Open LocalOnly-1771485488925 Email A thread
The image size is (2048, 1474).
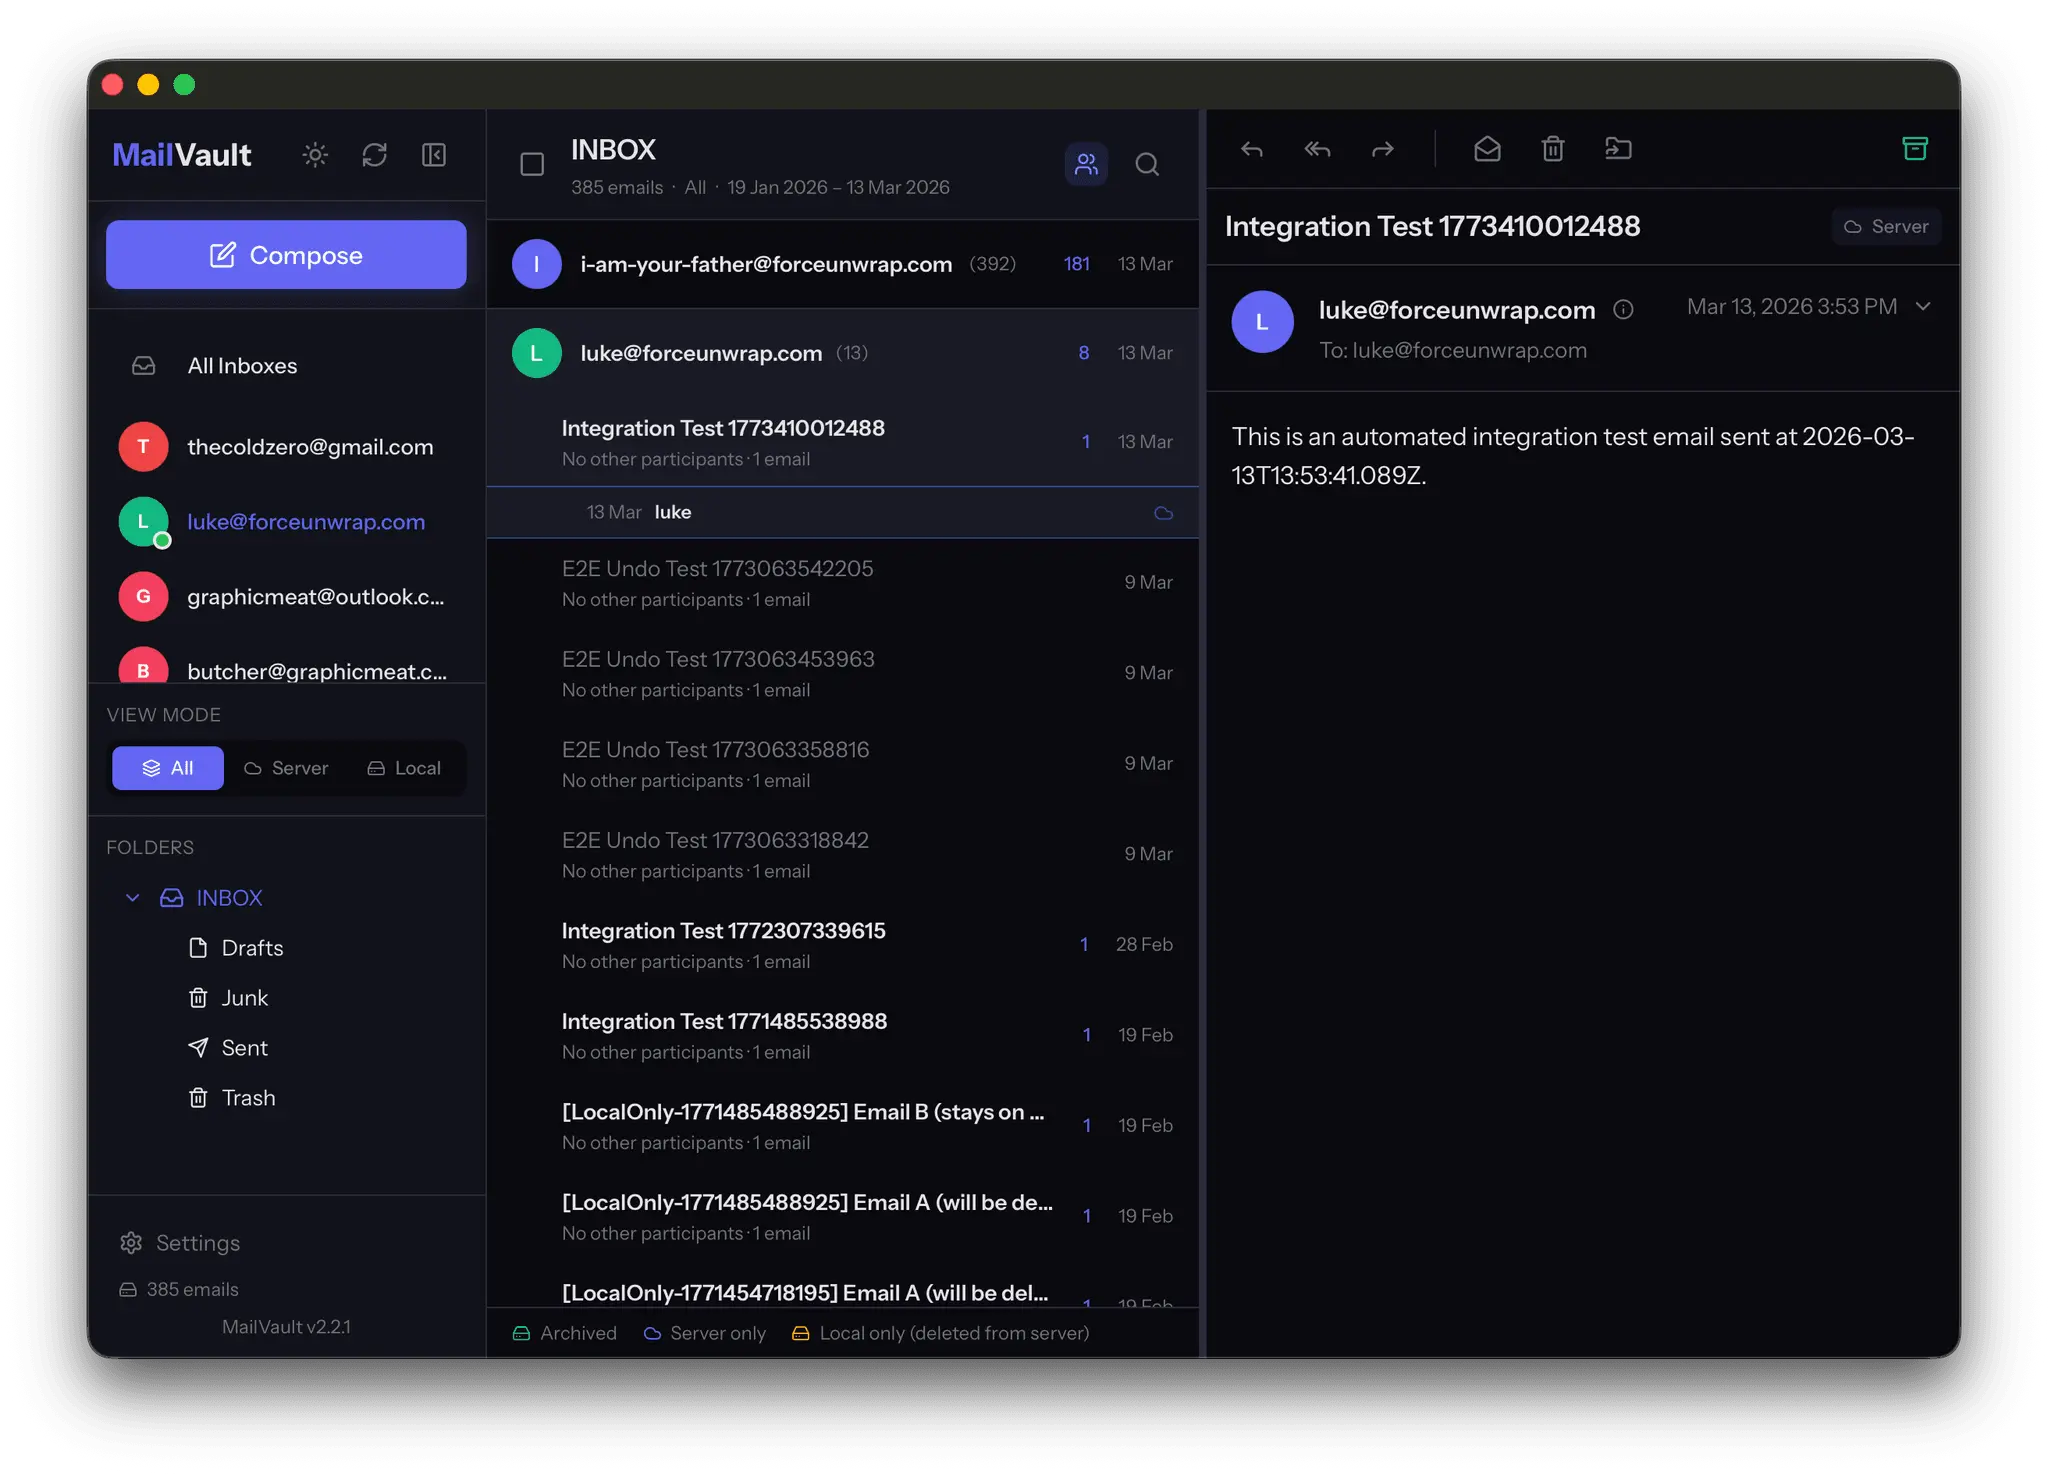click(842, 1216)
